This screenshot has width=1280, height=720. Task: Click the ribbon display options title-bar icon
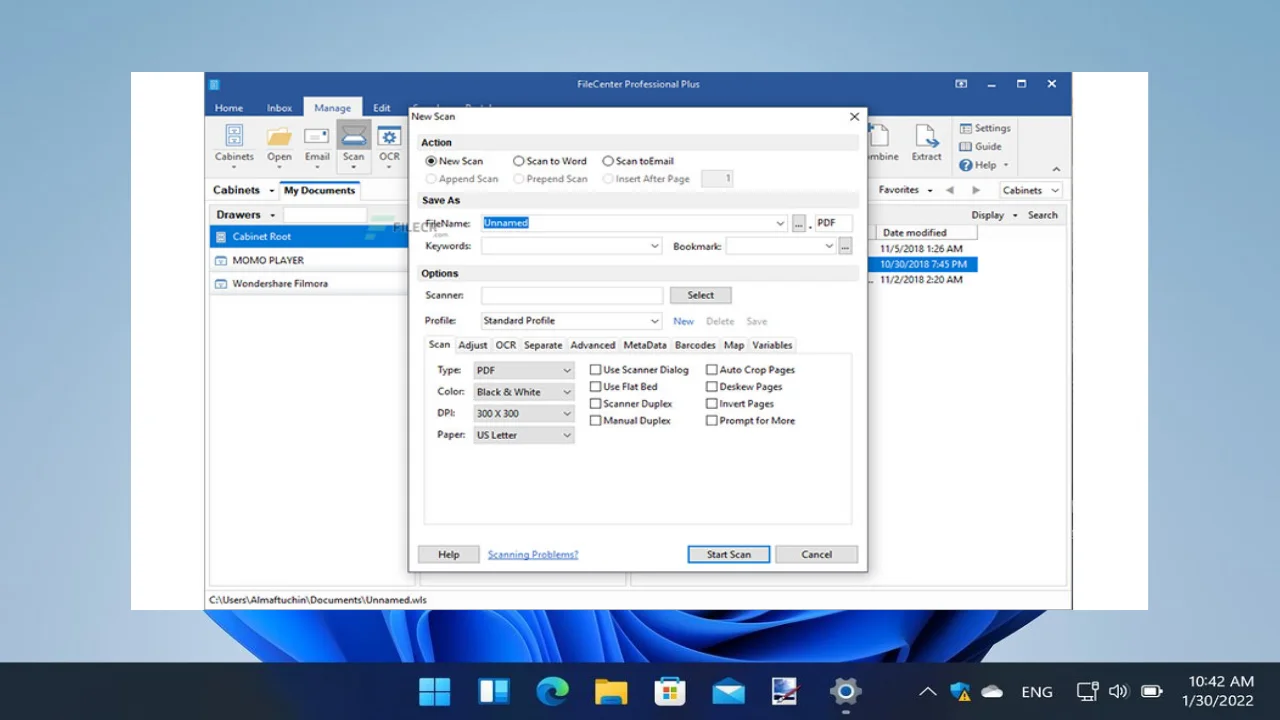pyautogui.click(x=961, y=84)
